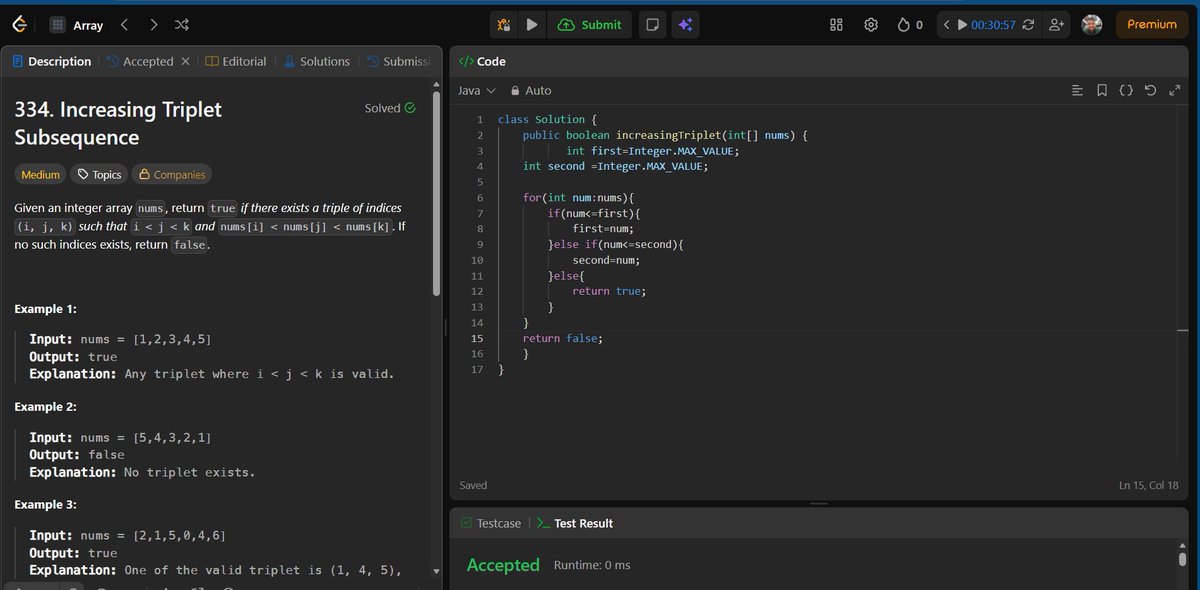
Task: Resume the timer playback
Action: (962, 25)
